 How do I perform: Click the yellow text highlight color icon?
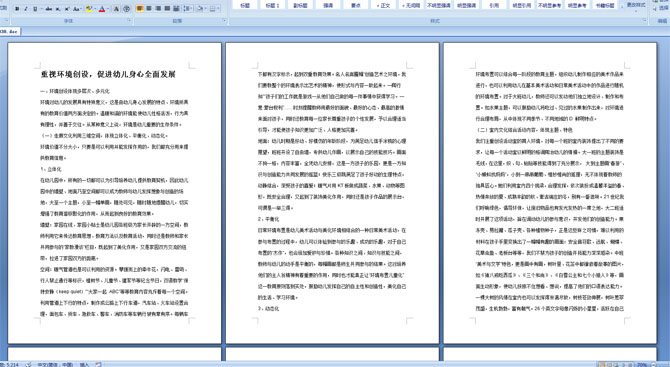pyautogui.click(x=89, y=9)
